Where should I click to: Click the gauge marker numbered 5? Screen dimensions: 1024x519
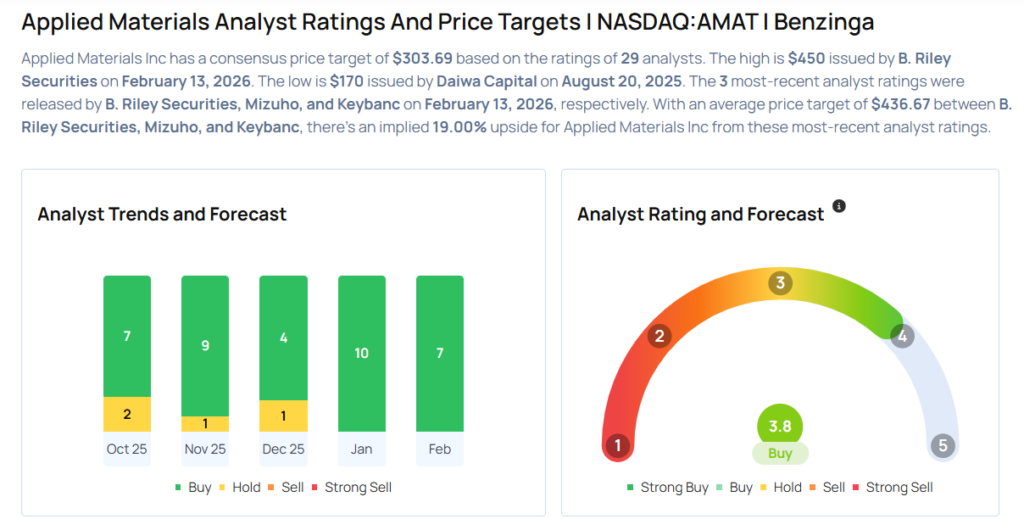[x=941, y=445]
